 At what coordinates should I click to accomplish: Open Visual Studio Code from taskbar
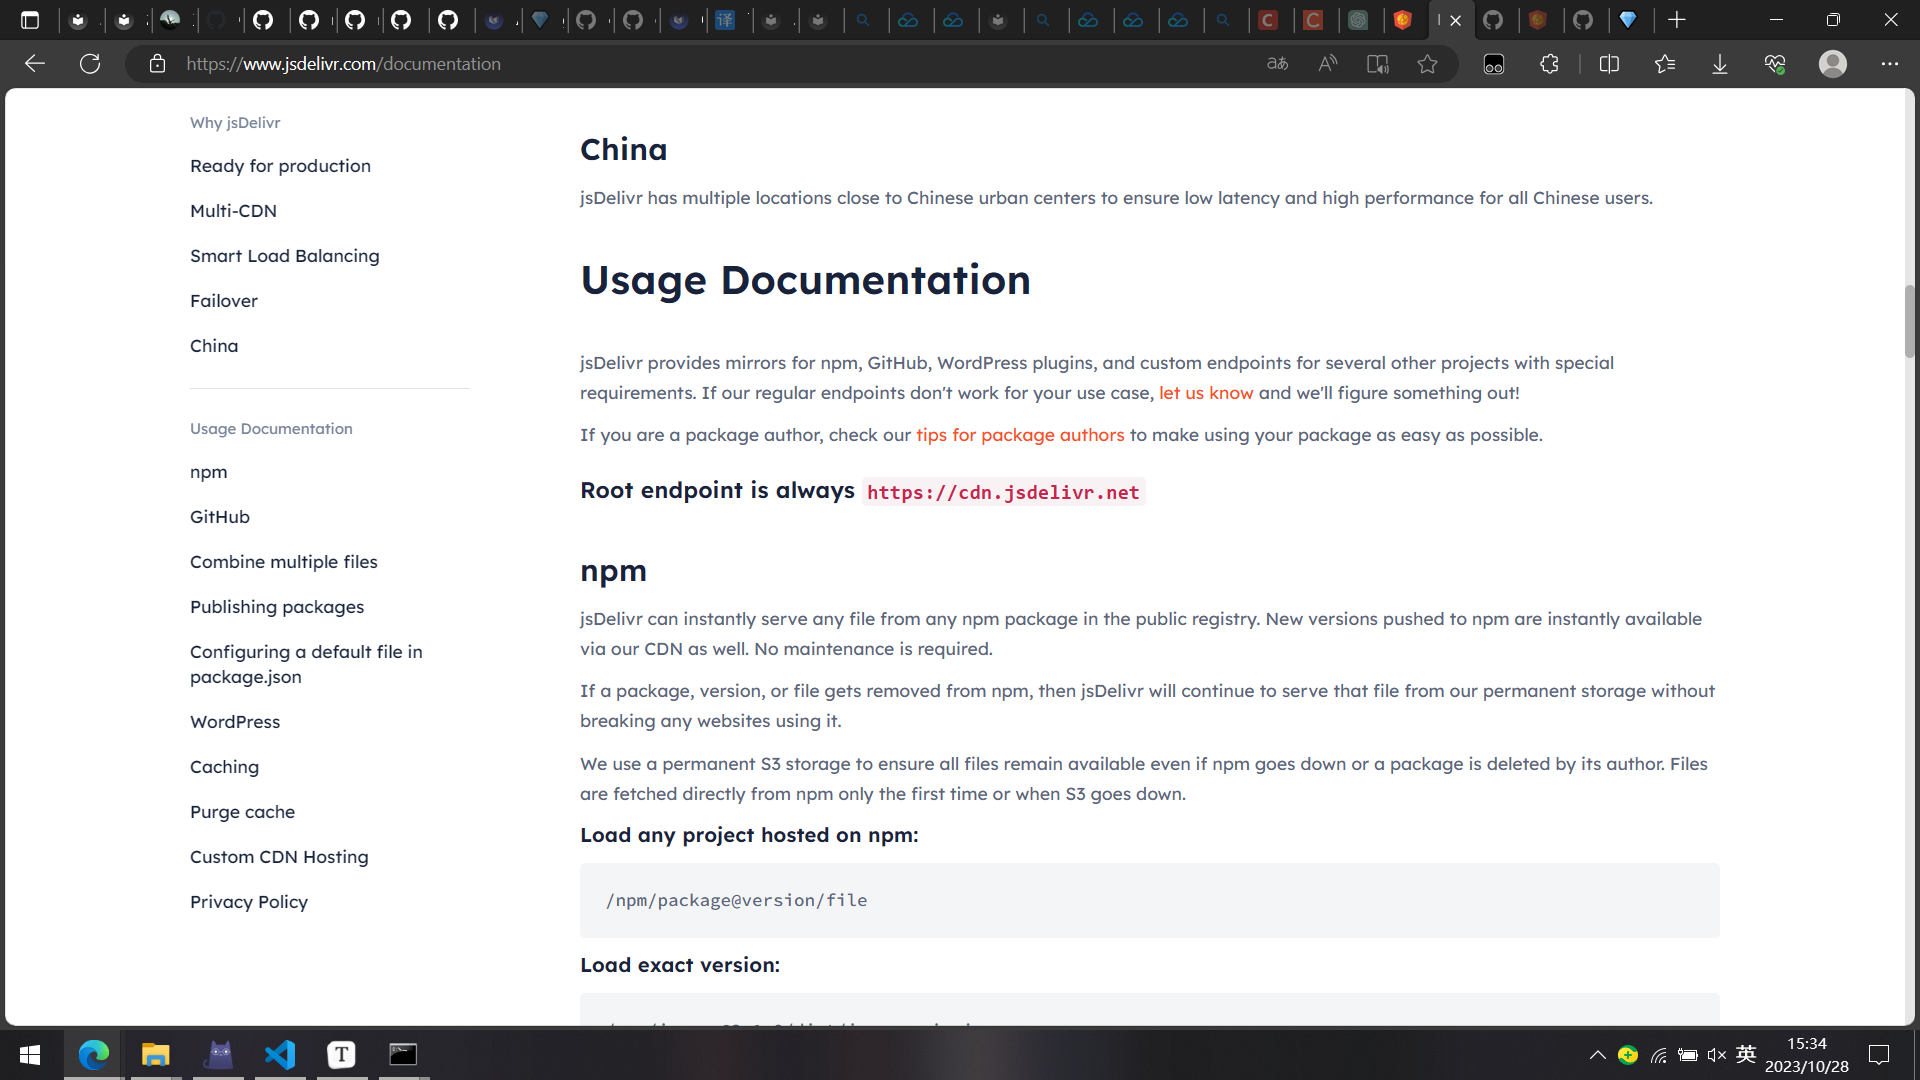(x=280, y=1054)
